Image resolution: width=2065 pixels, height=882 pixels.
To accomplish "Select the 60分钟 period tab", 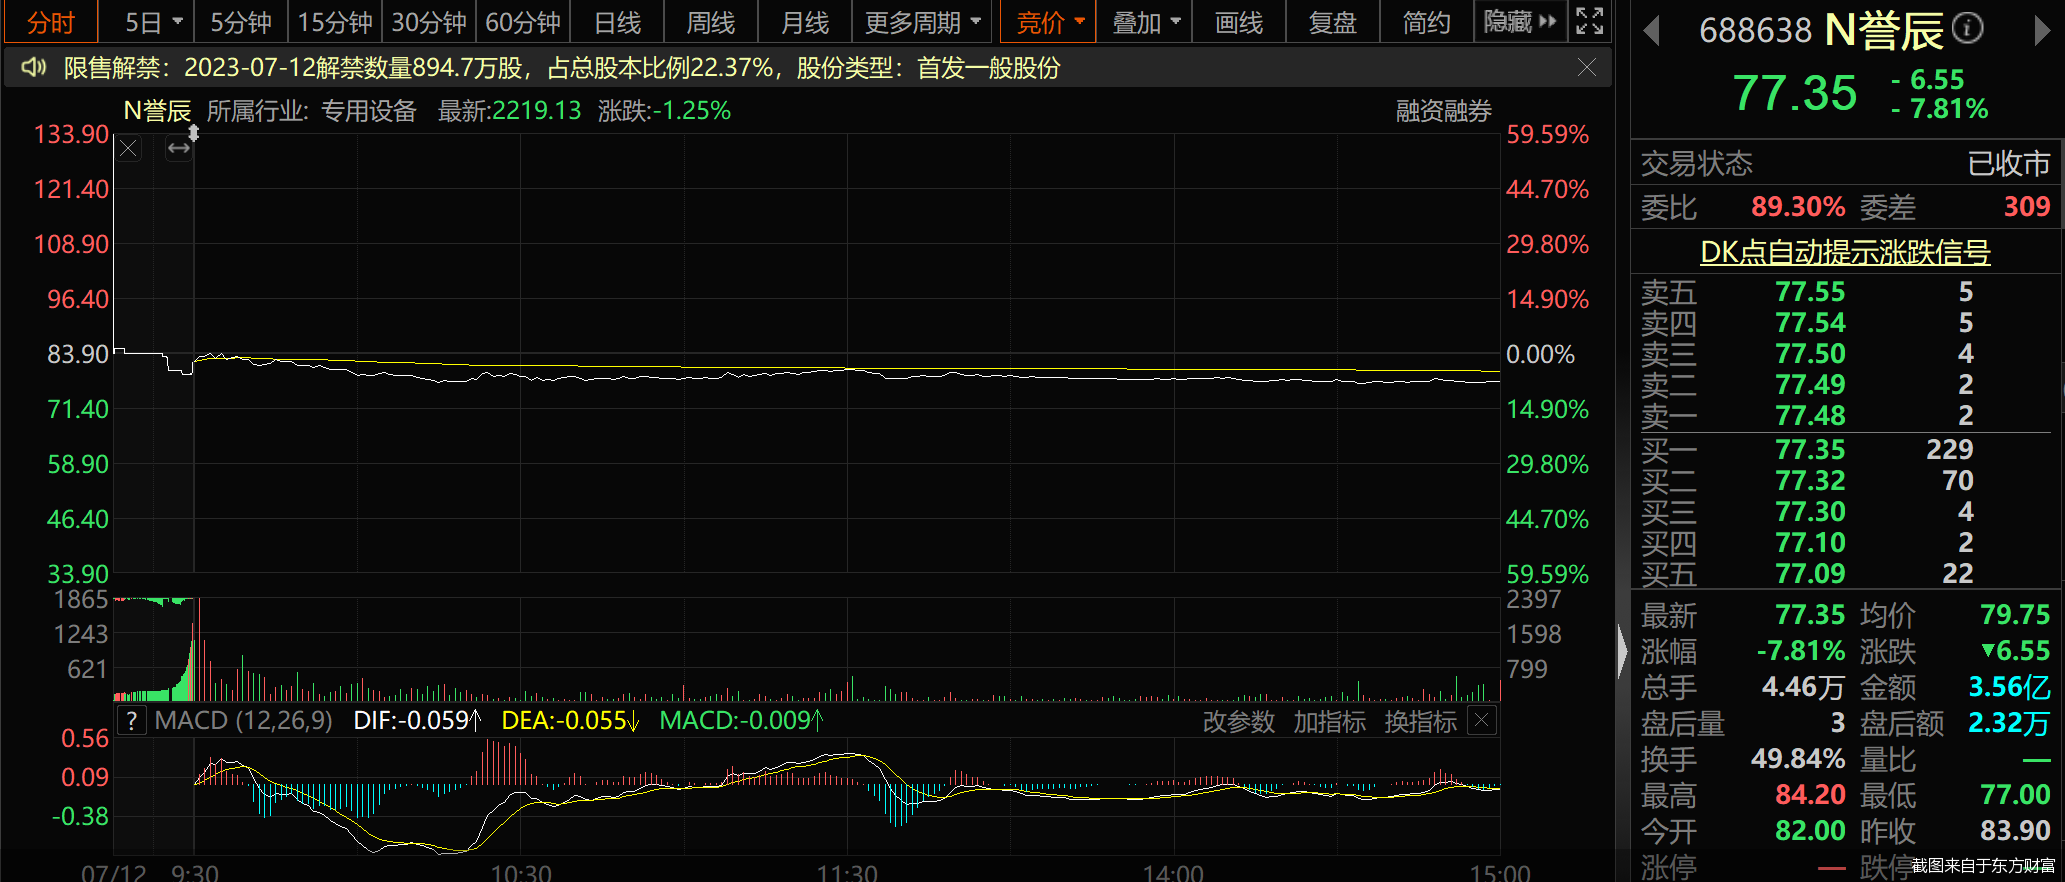I will click(x=522, y=22).
